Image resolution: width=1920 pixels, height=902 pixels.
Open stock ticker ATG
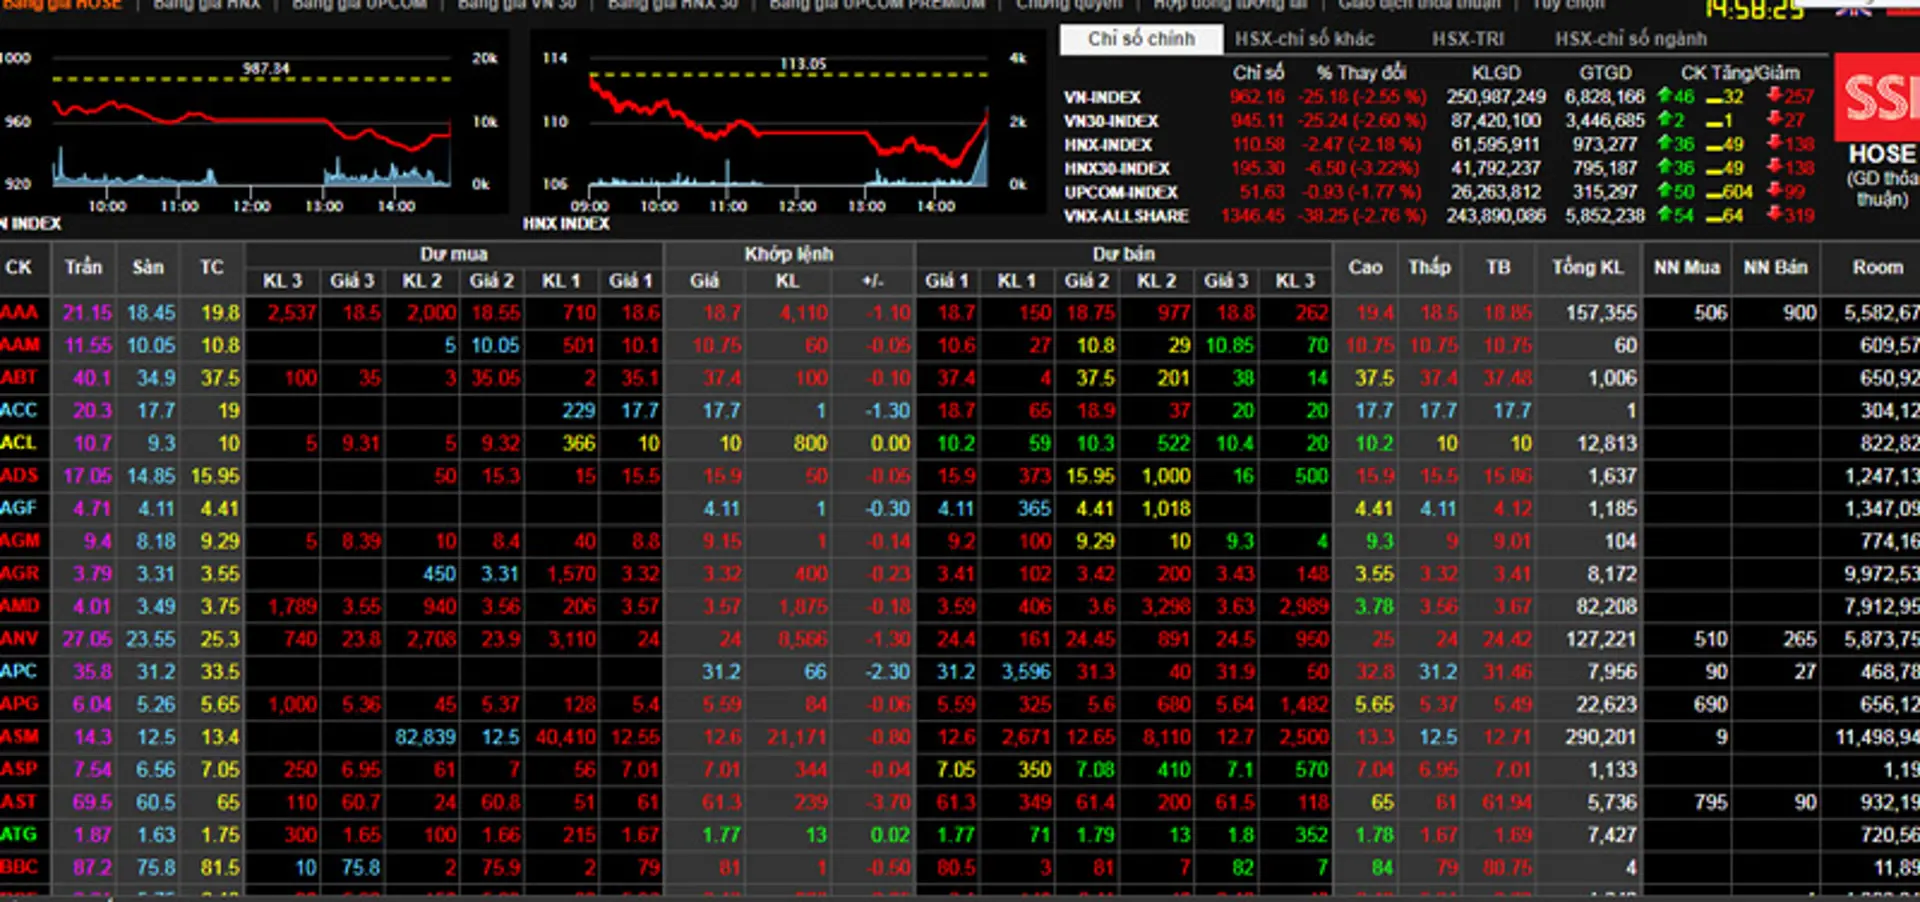click(20, 834)
